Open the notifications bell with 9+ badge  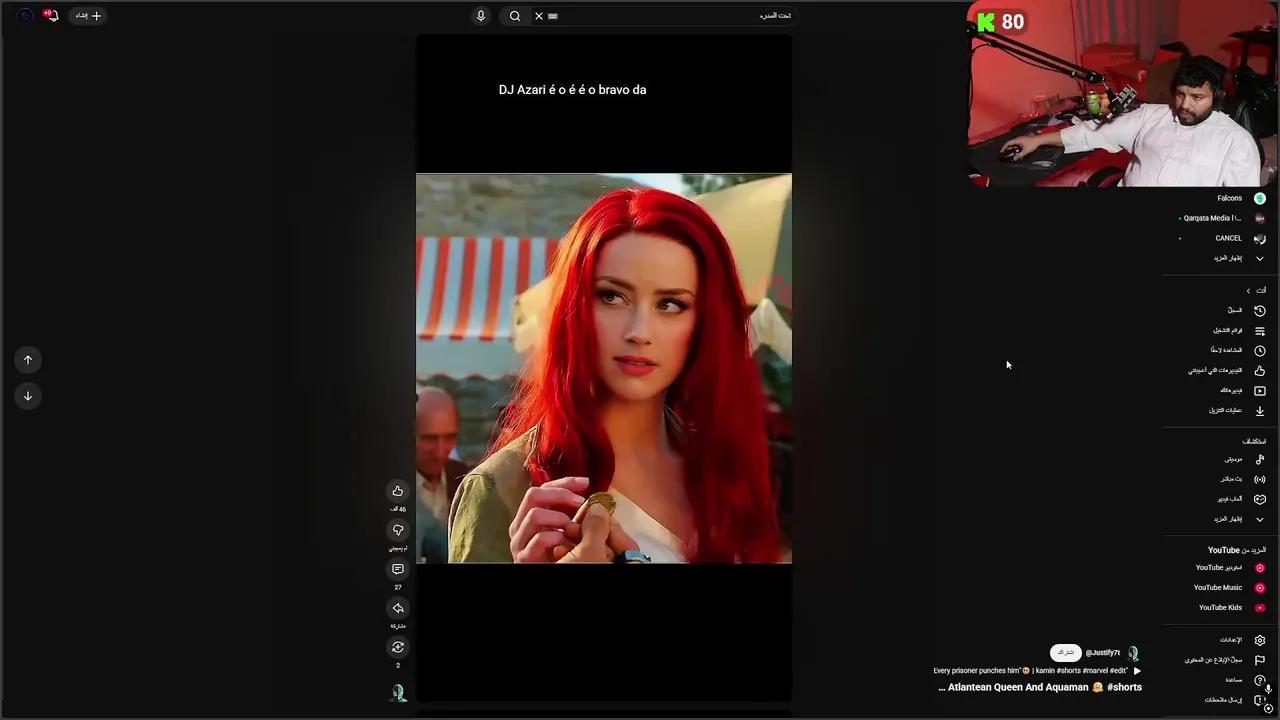click(x=50, y=16)
